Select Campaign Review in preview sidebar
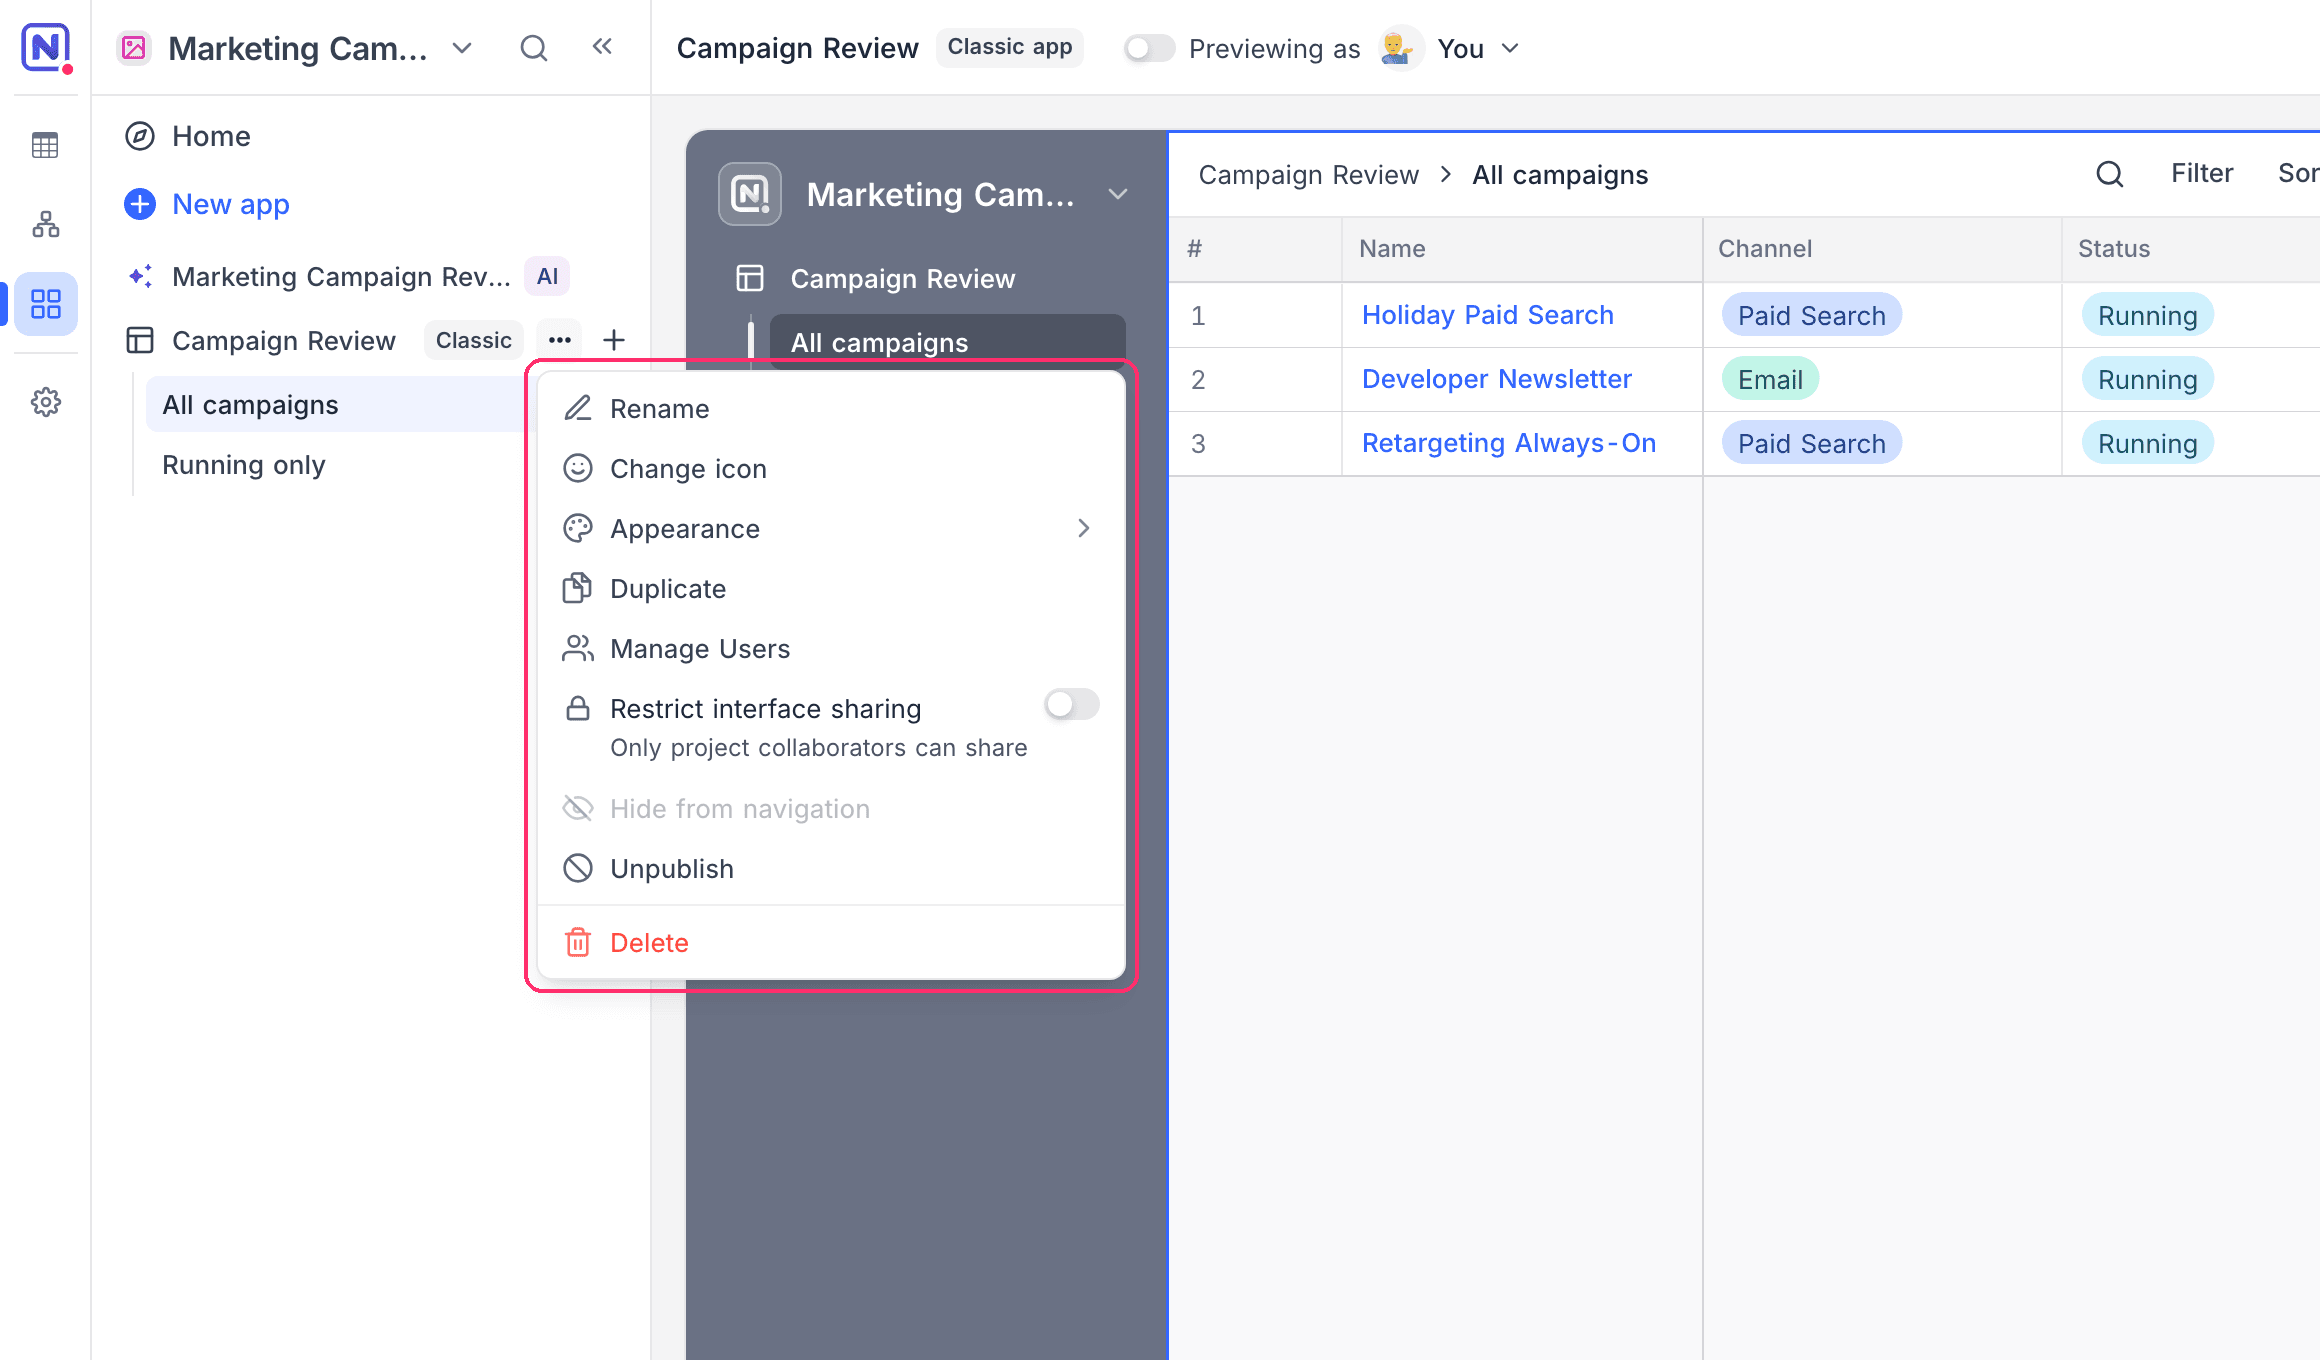This screenshot has height=1360, width=2320. pos(902,279)
